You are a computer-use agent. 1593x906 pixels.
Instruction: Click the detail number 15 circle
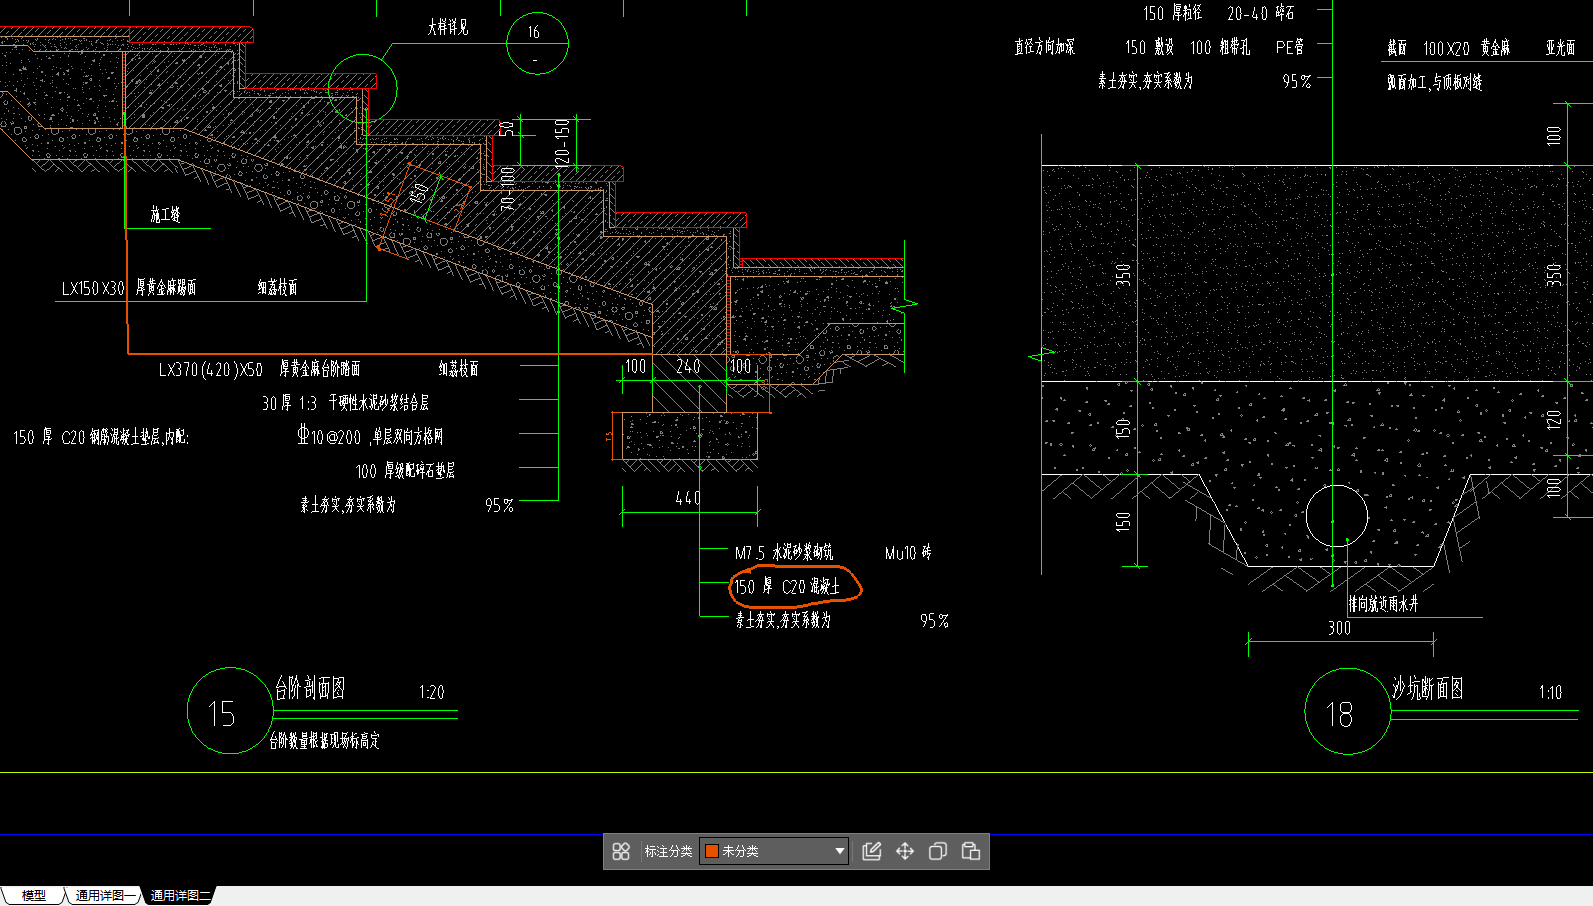[x=230, y=711]
